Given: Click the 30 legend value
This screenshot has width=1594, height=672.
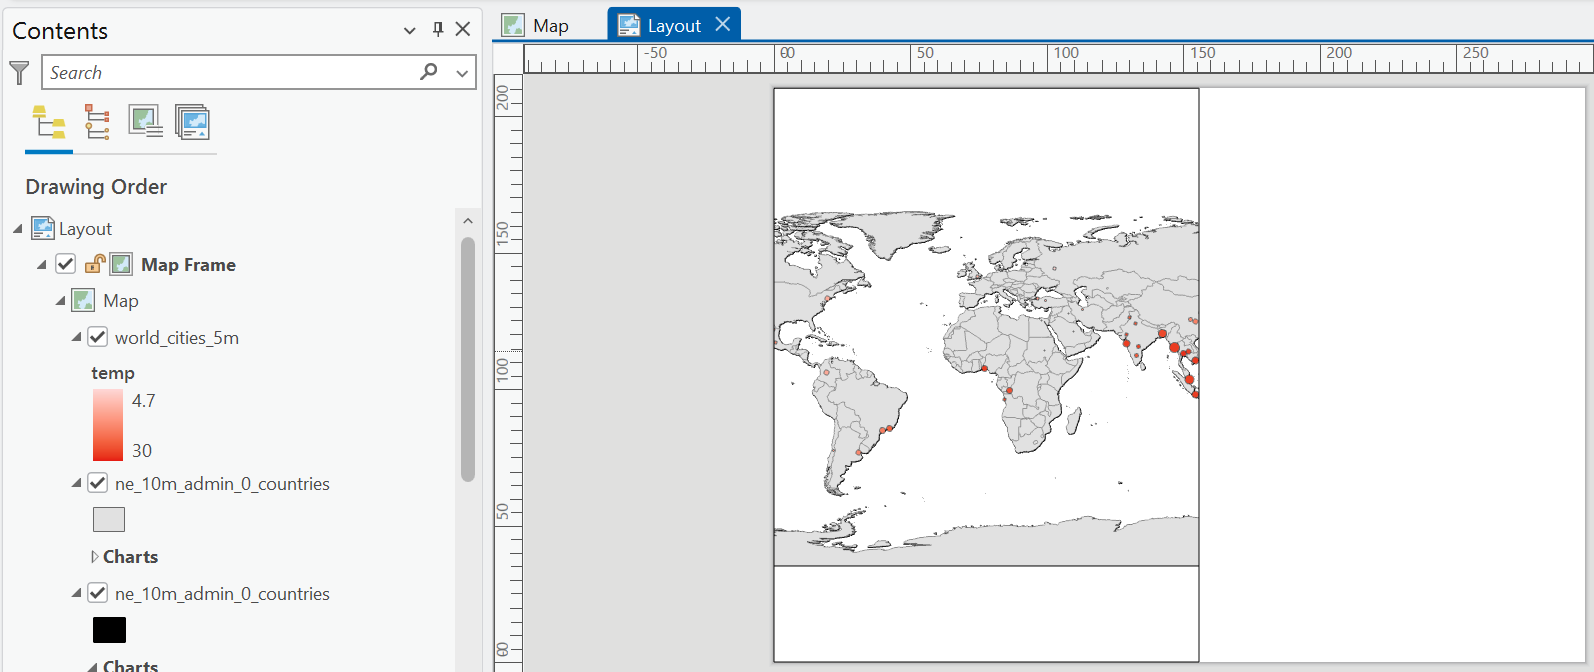Looking at the screenshot, I should 142,451.
